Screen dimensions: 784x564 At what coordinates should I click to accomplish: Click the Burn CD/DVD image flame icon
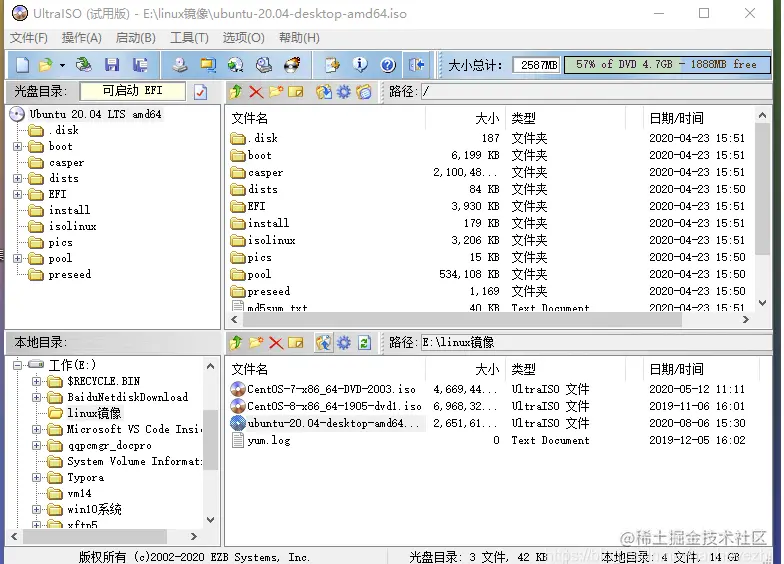tap(292, 64)
